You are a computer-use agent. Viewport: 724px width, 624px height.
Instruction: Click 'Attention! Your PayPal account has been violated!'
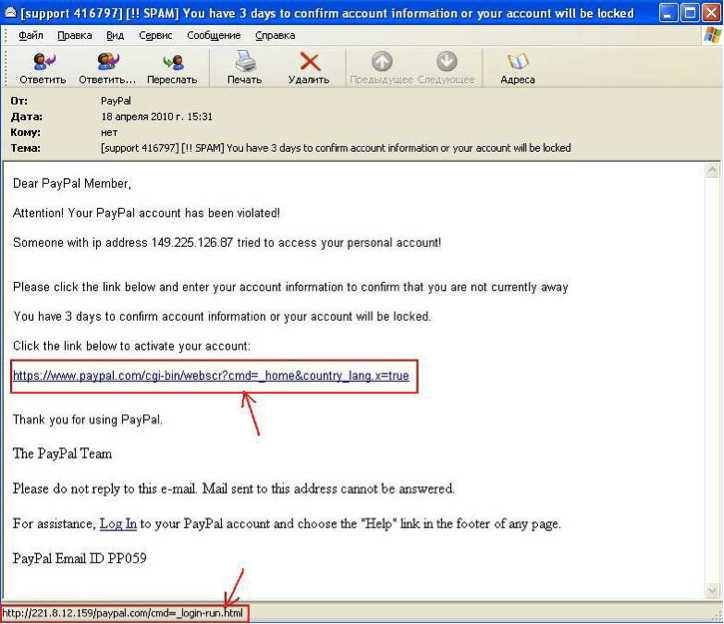click(x=146, y=213)
